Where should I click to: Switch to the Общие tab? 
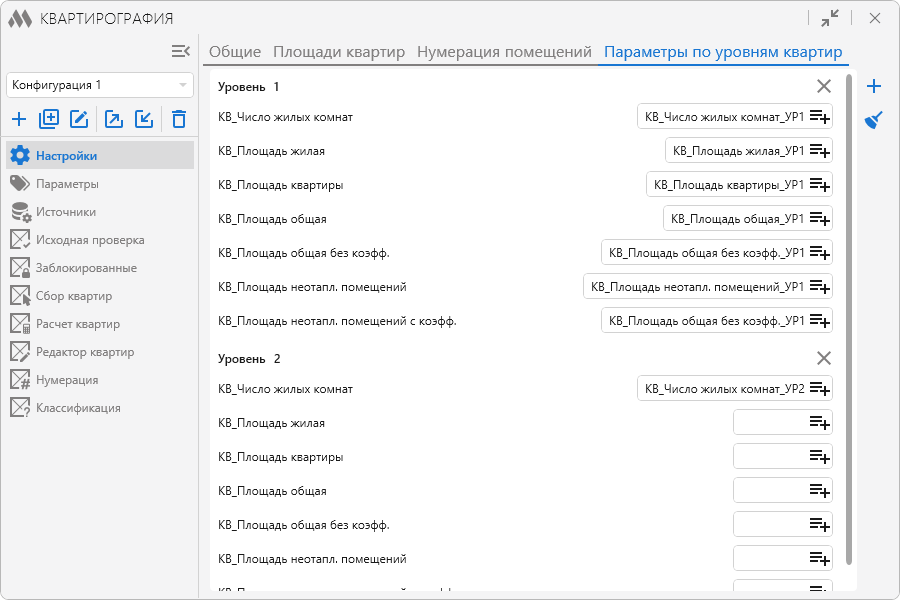coord(234,52)
